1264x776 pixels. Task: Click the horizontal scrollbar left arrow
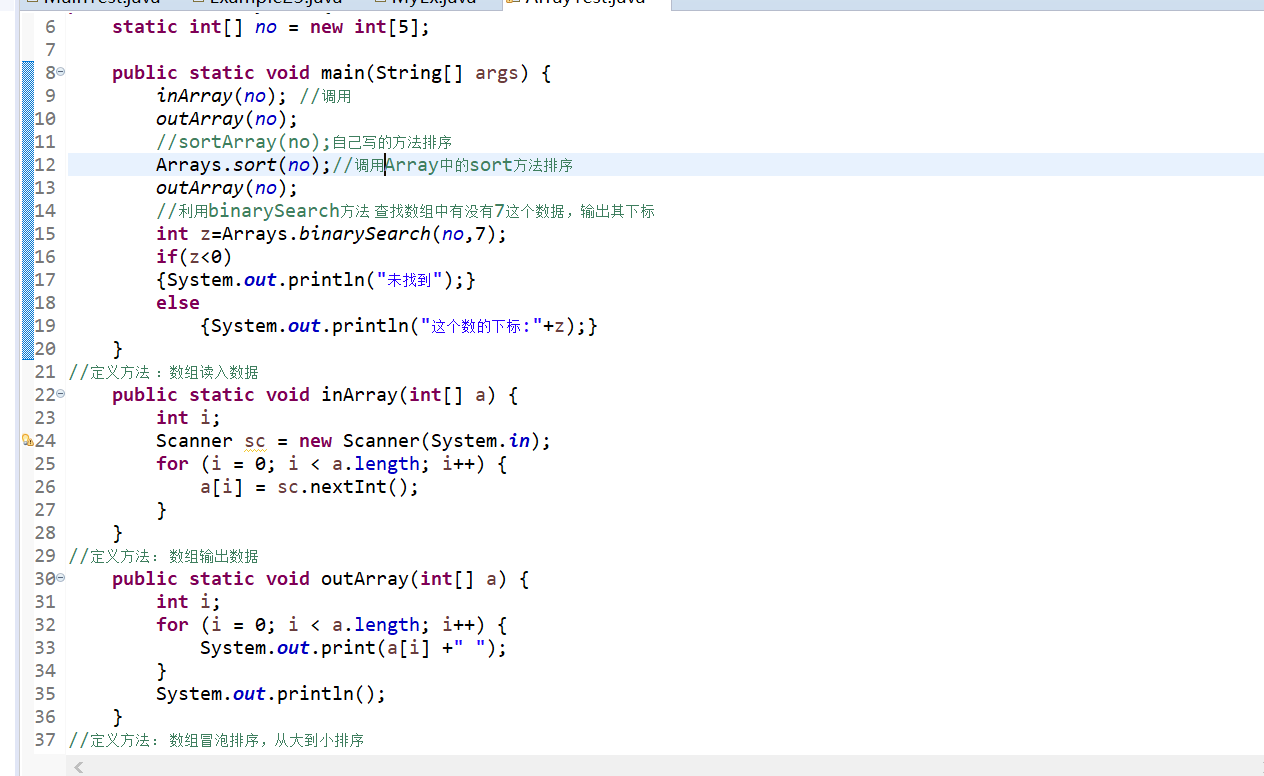click(79, 767)
